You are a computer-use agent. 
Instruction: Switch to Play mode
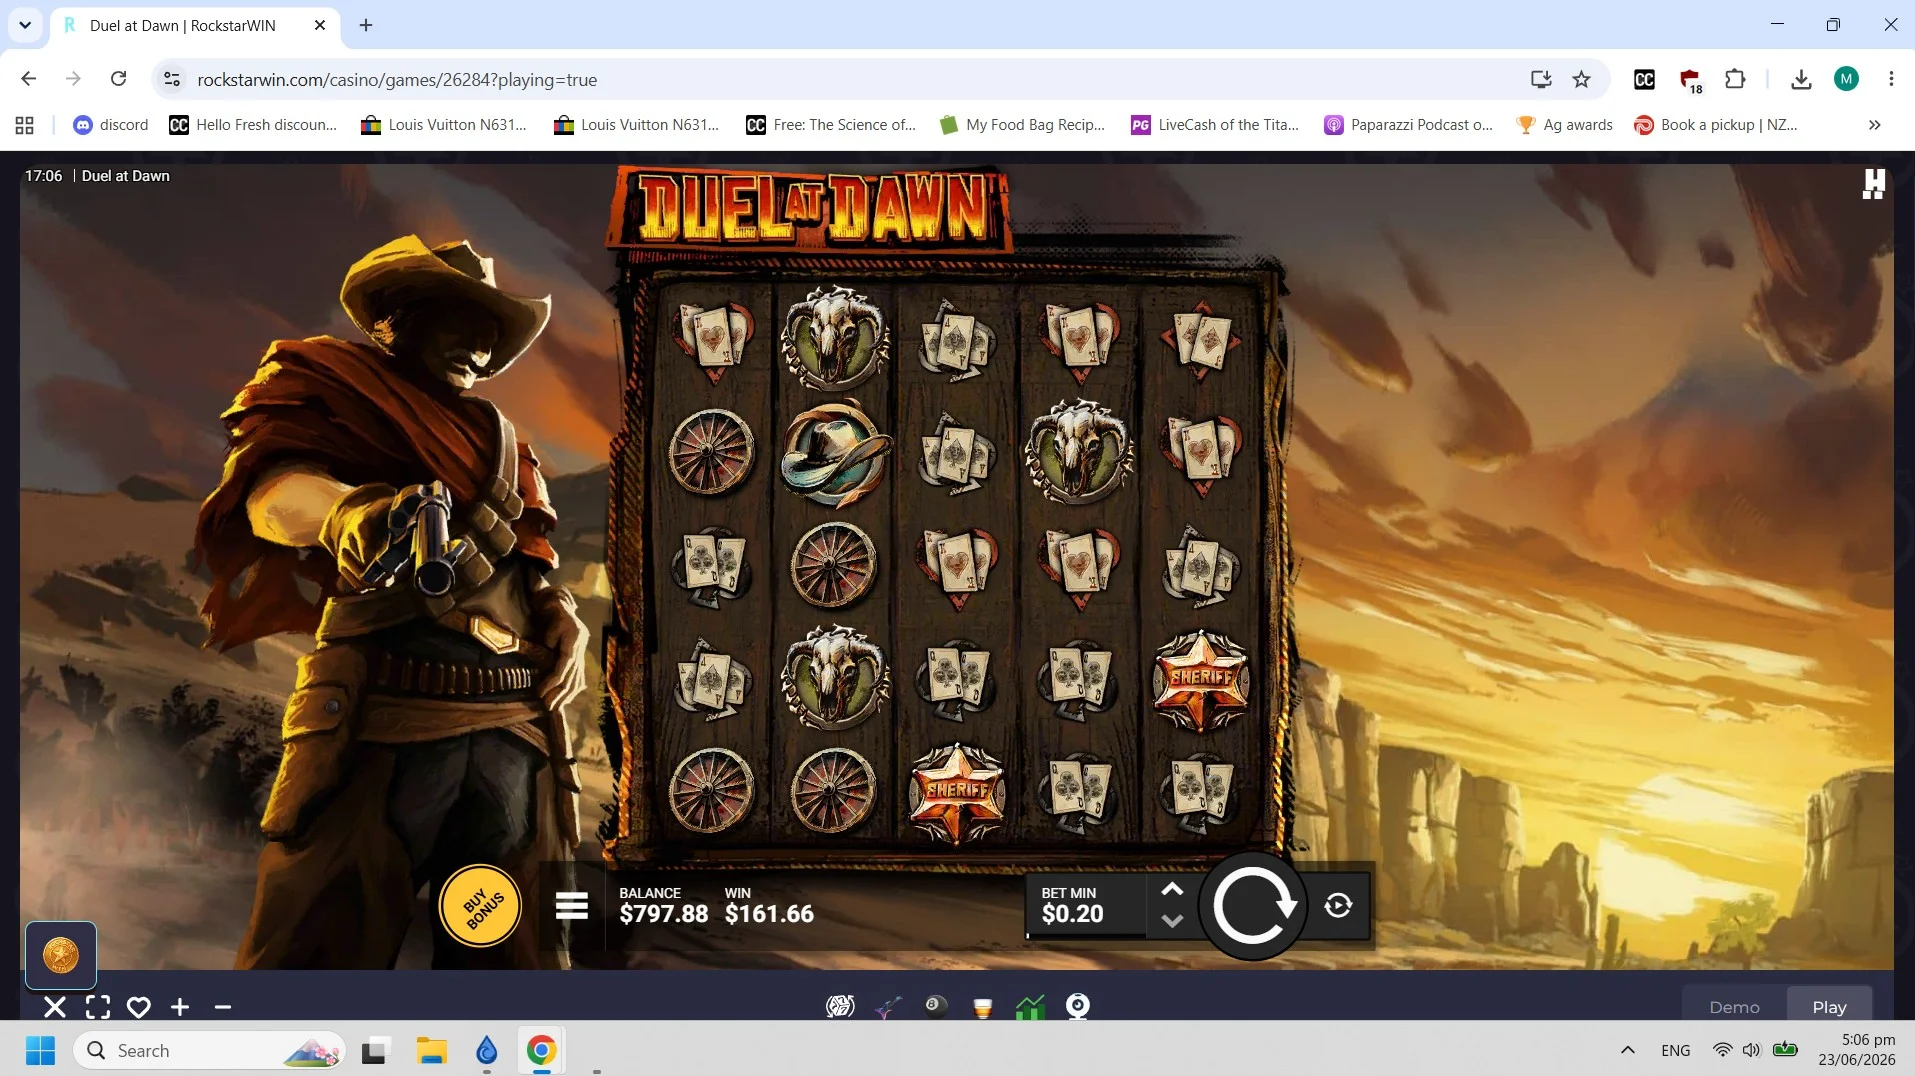pos(1829,1007)
